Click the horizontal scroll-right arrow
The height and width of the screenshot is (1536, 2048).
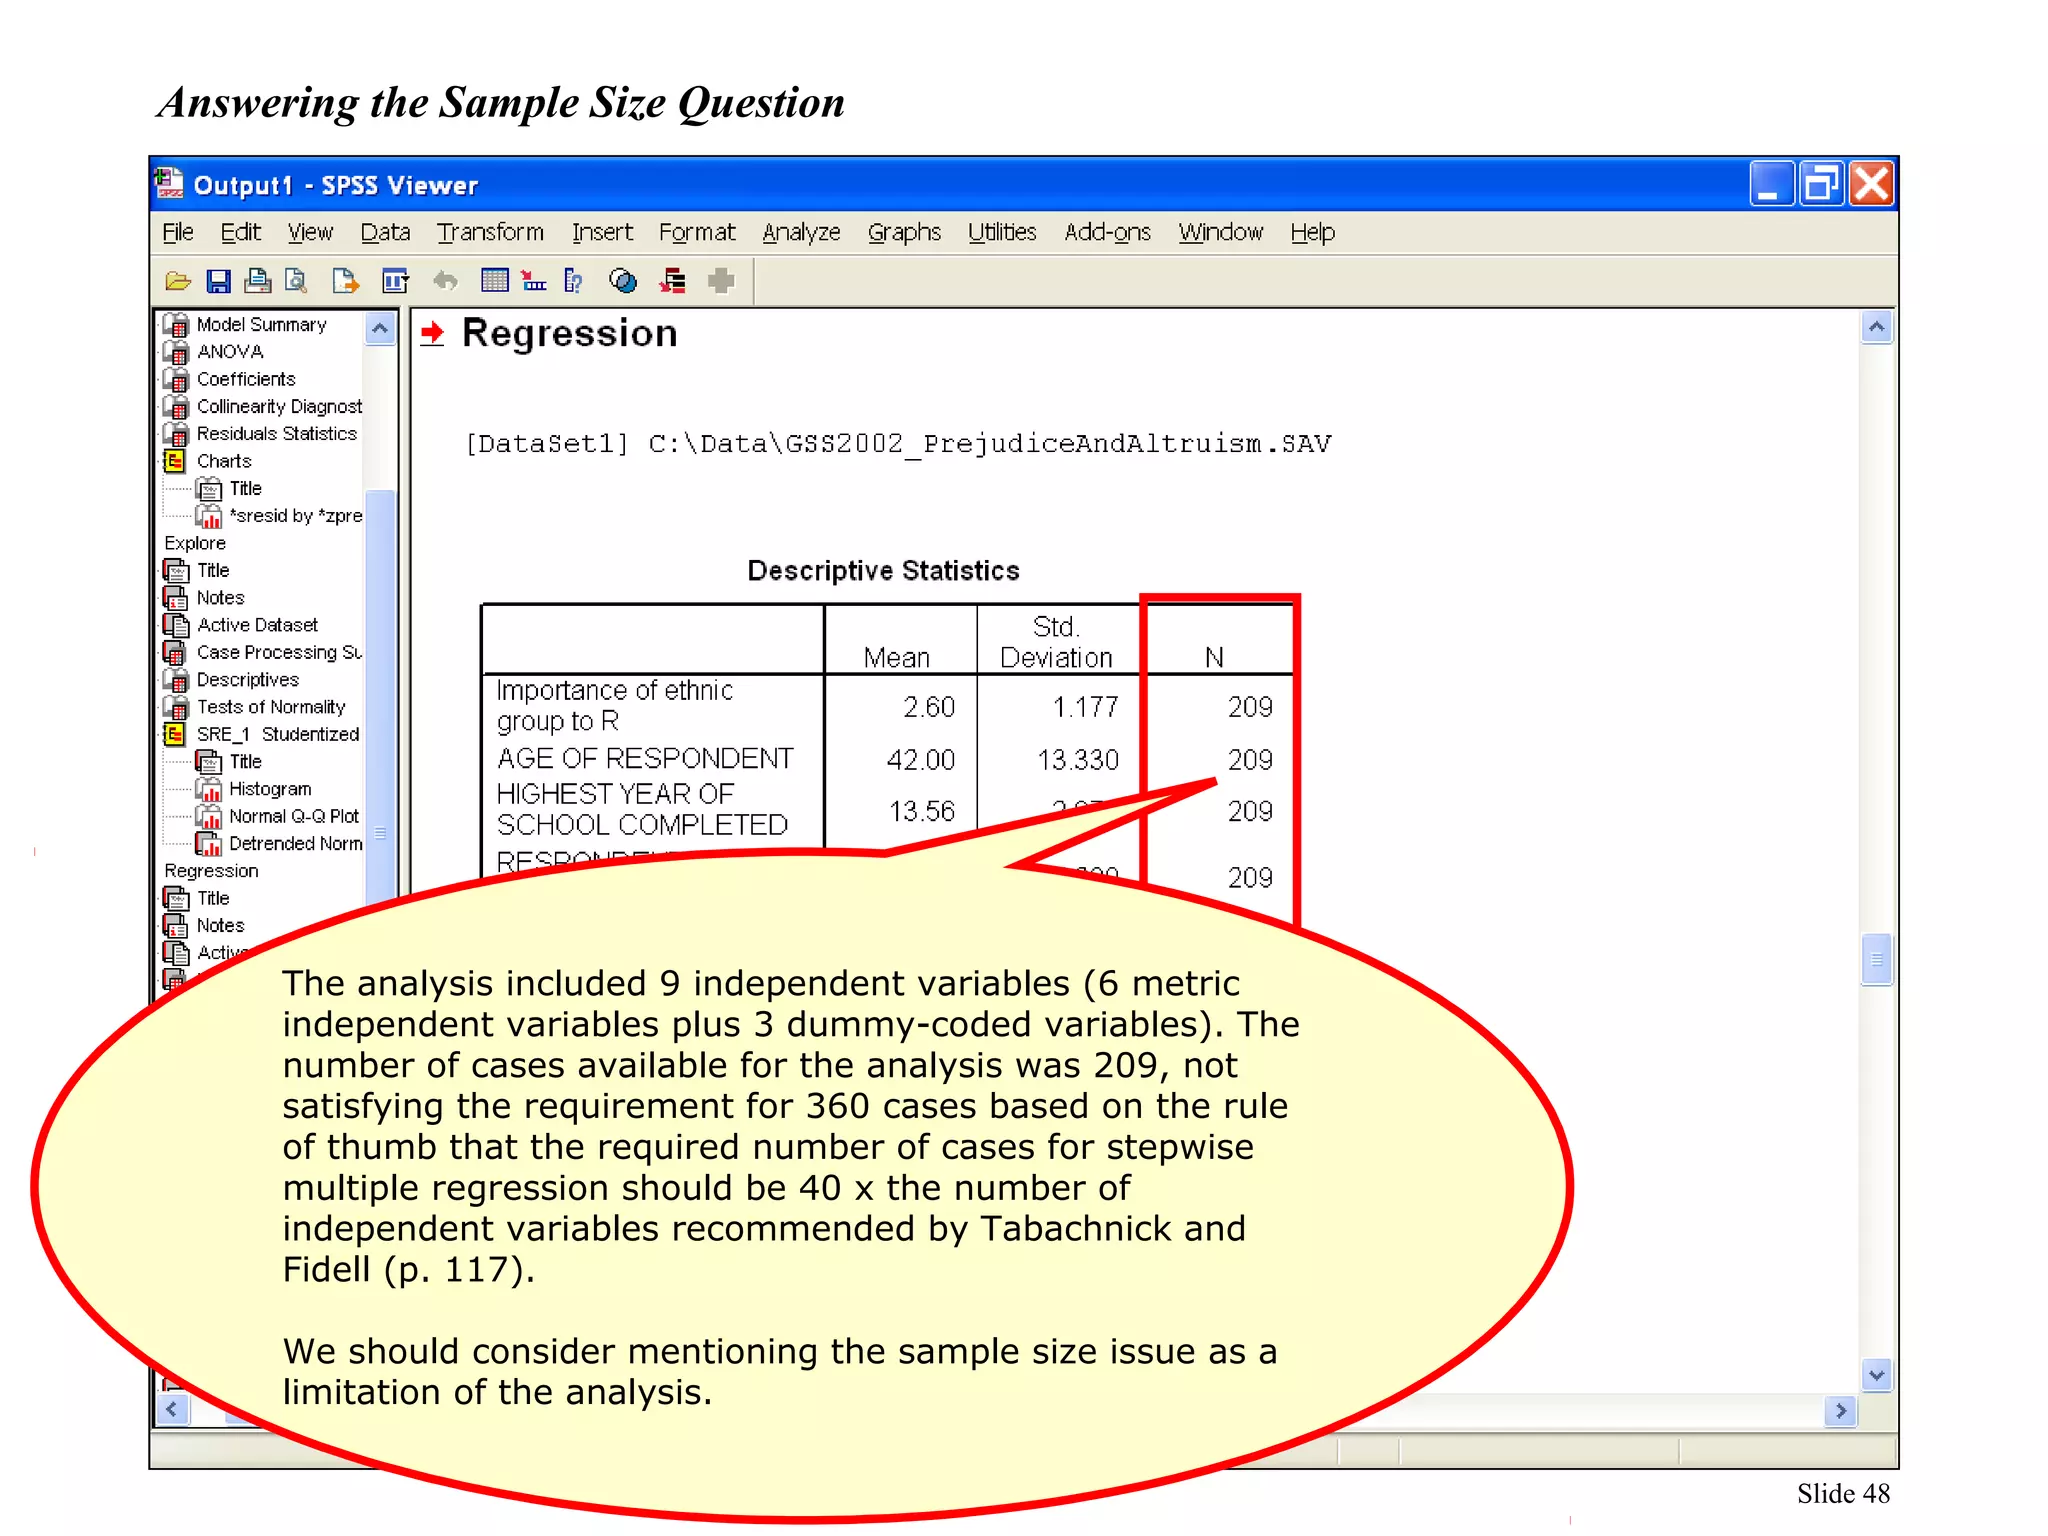(1840, 1411)
